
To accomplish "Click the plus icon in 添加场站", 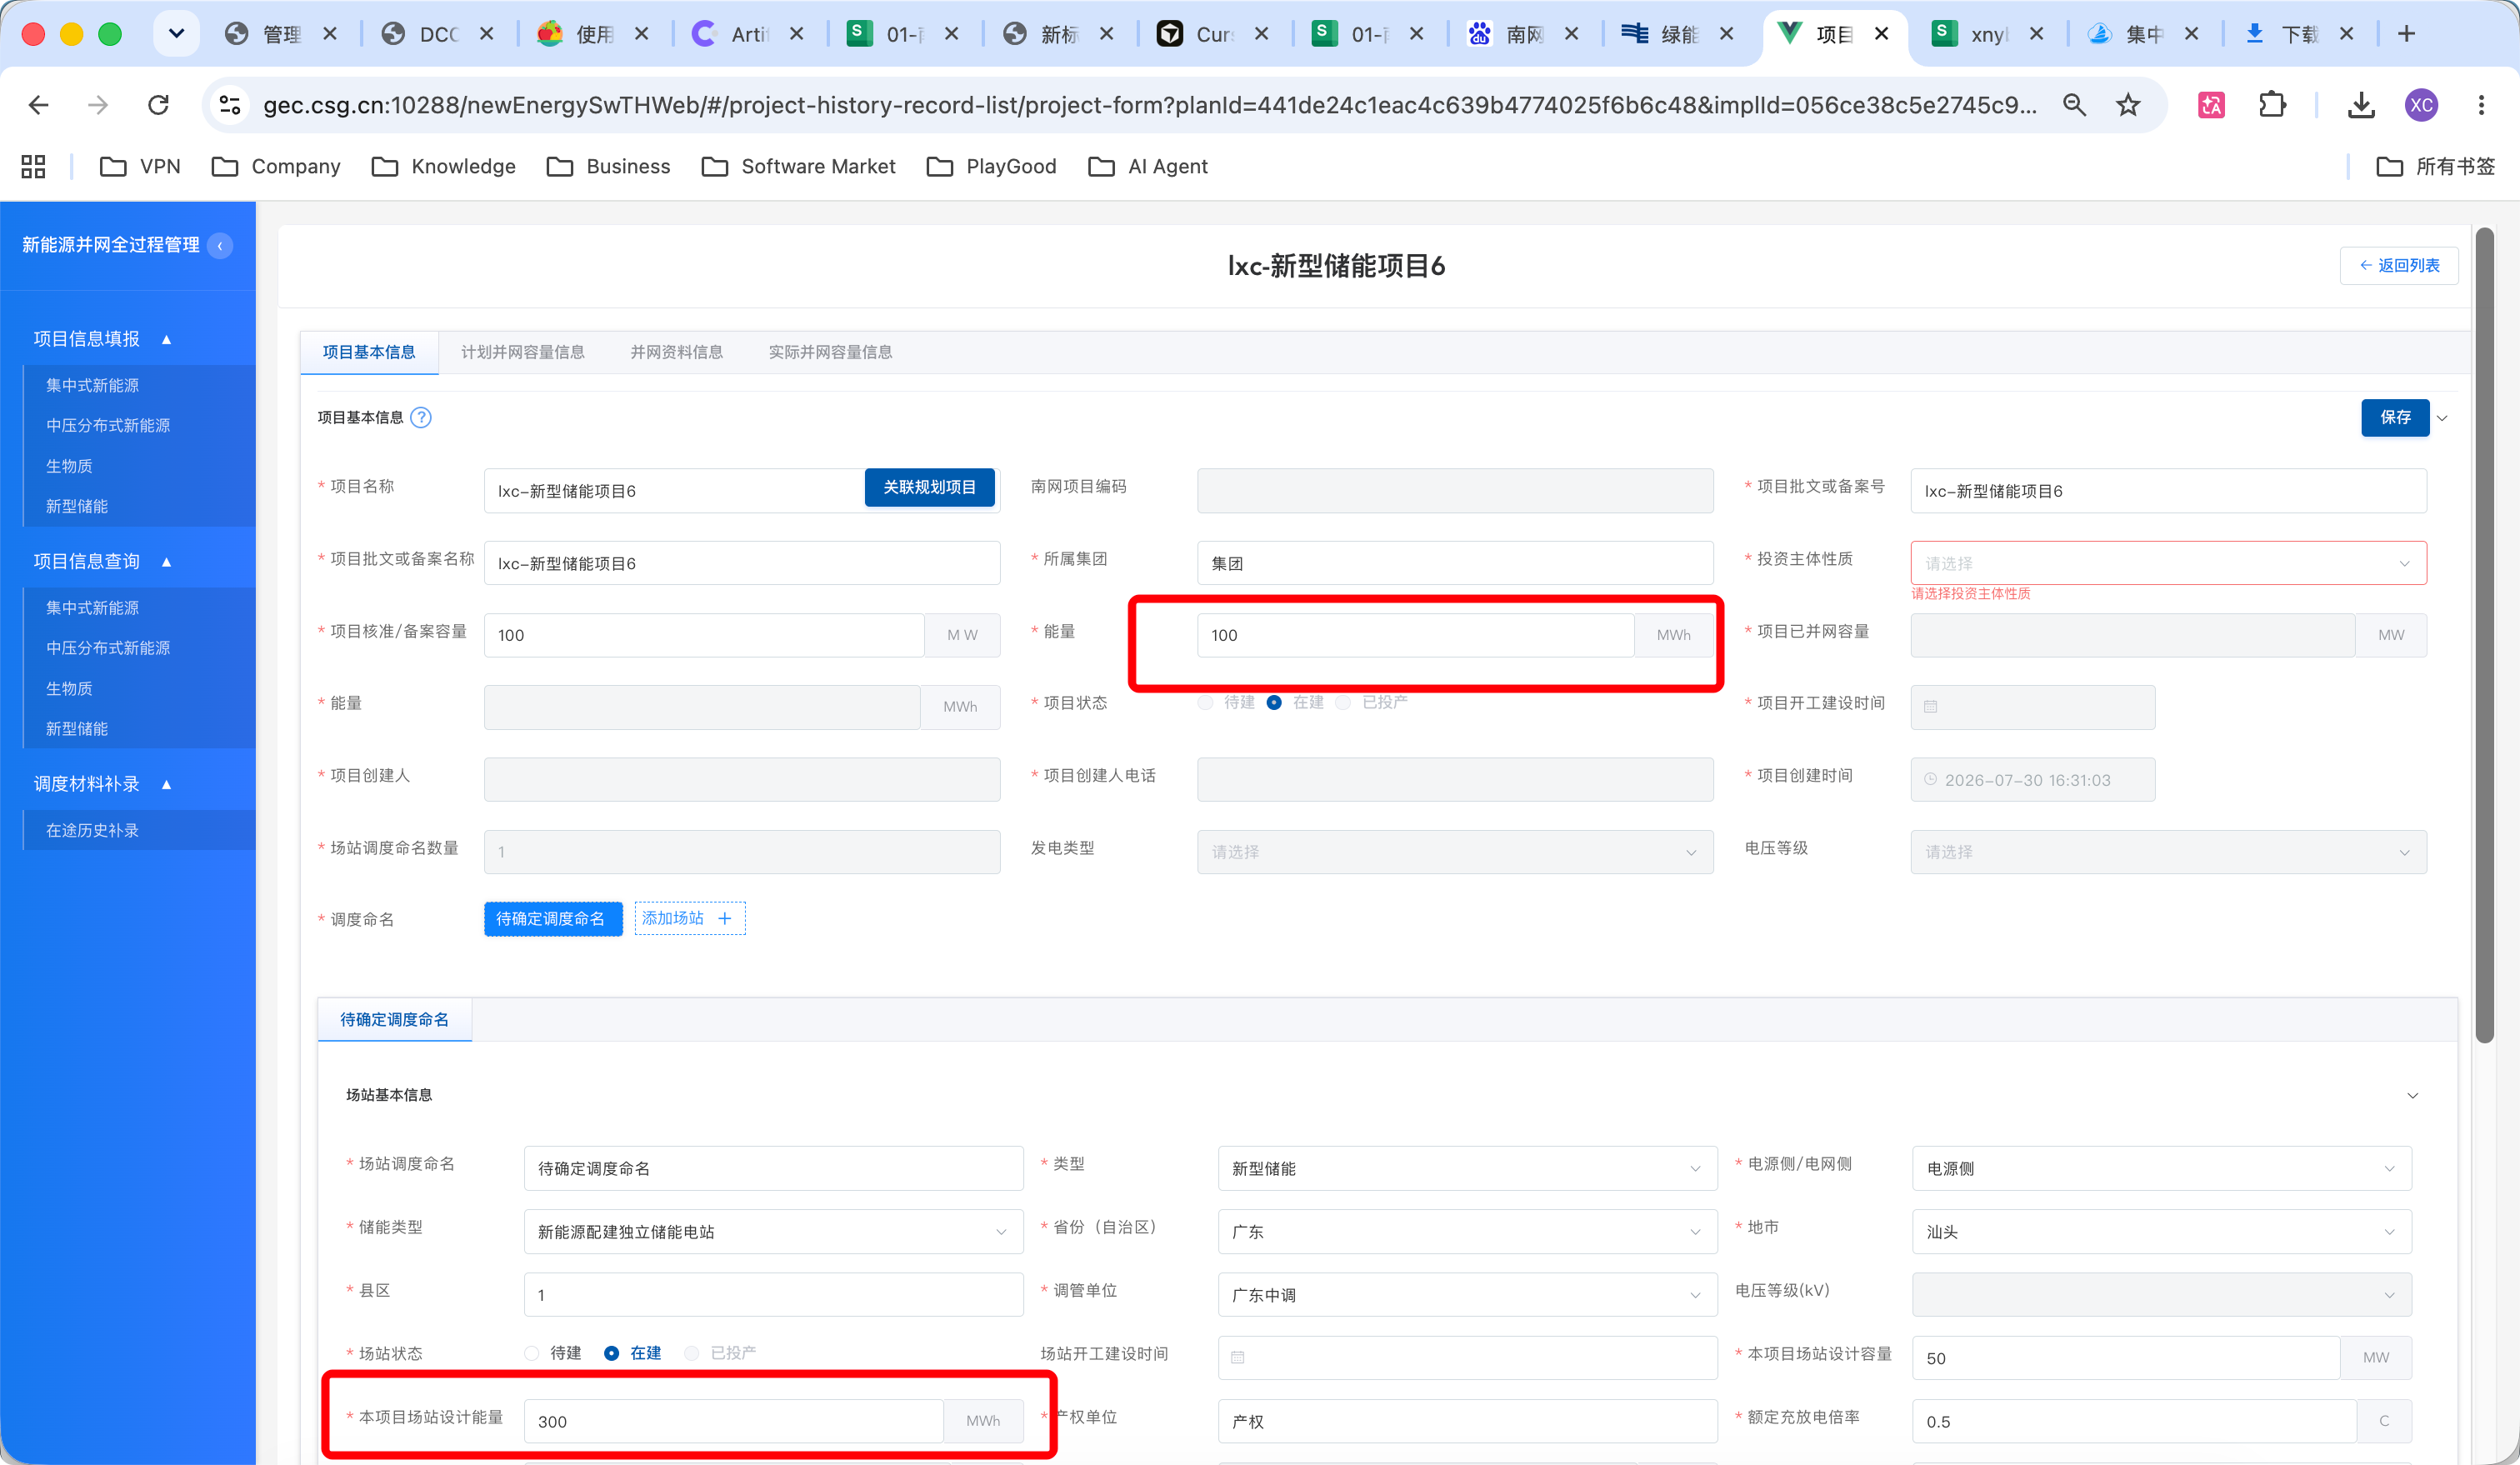I will coord(725,918).
